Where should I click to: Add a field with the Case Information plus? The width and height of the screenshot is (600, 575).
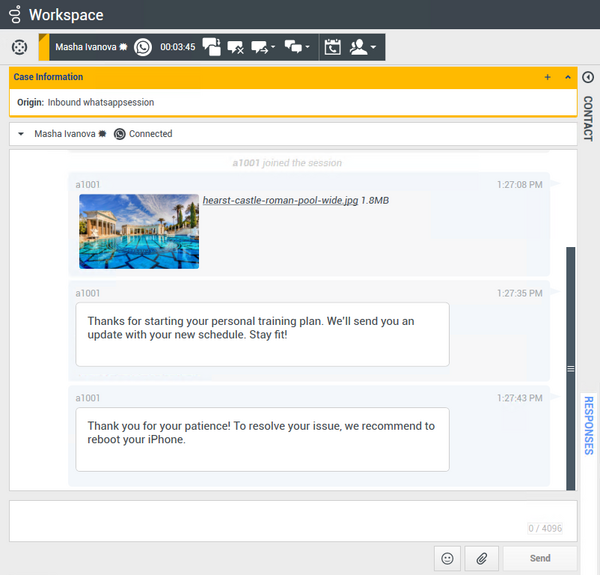547,77
